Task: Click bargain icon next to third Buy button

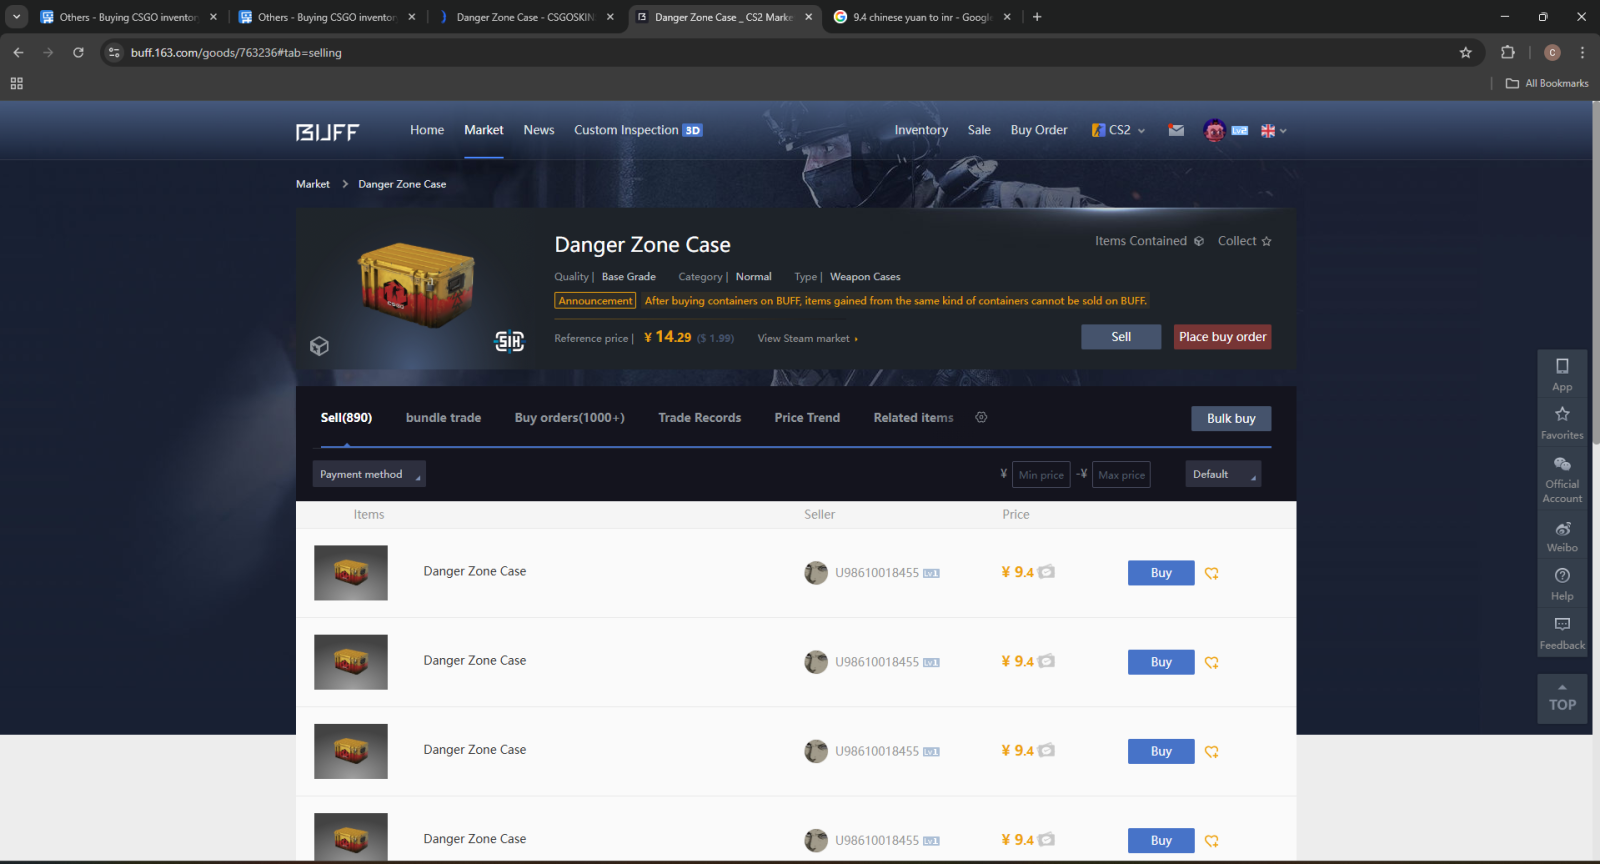Action: (1212, 752)
